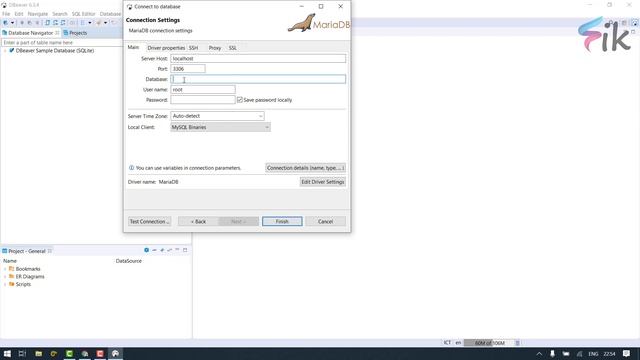Click the Edit Driver Settings button

tap(322, 182)
